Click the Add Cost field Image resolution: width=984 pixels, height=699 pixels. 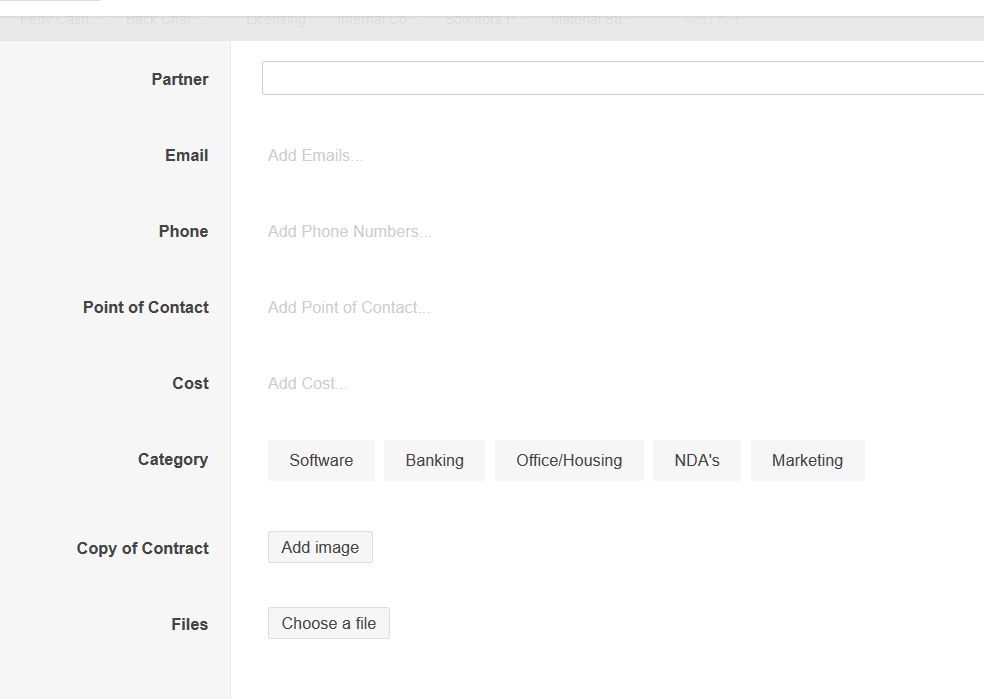coord(308,384)
